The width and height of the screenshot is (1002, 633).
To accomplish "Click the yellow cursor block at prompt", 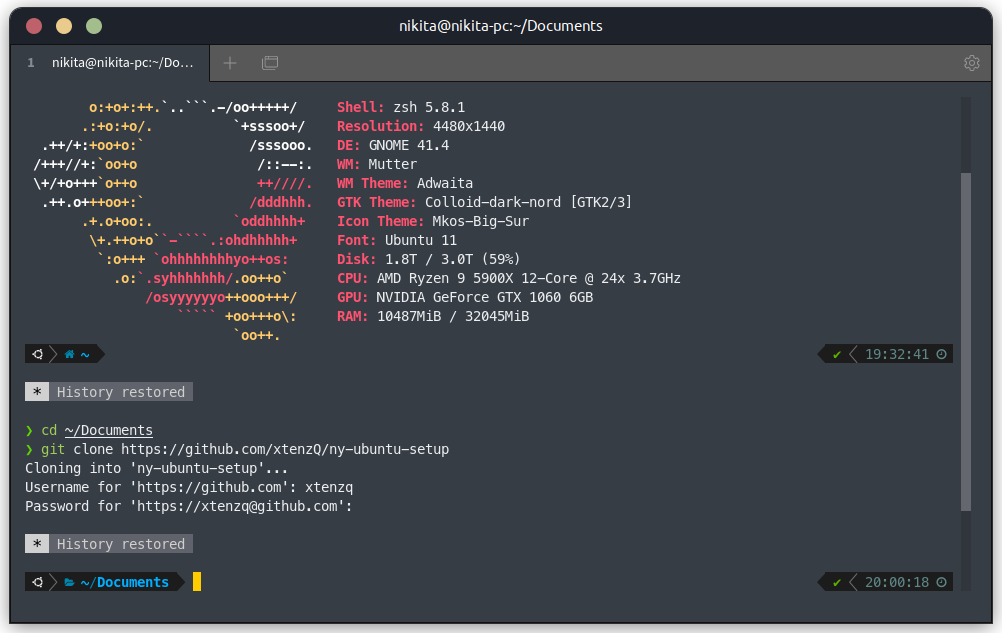I will click(197, 582).
